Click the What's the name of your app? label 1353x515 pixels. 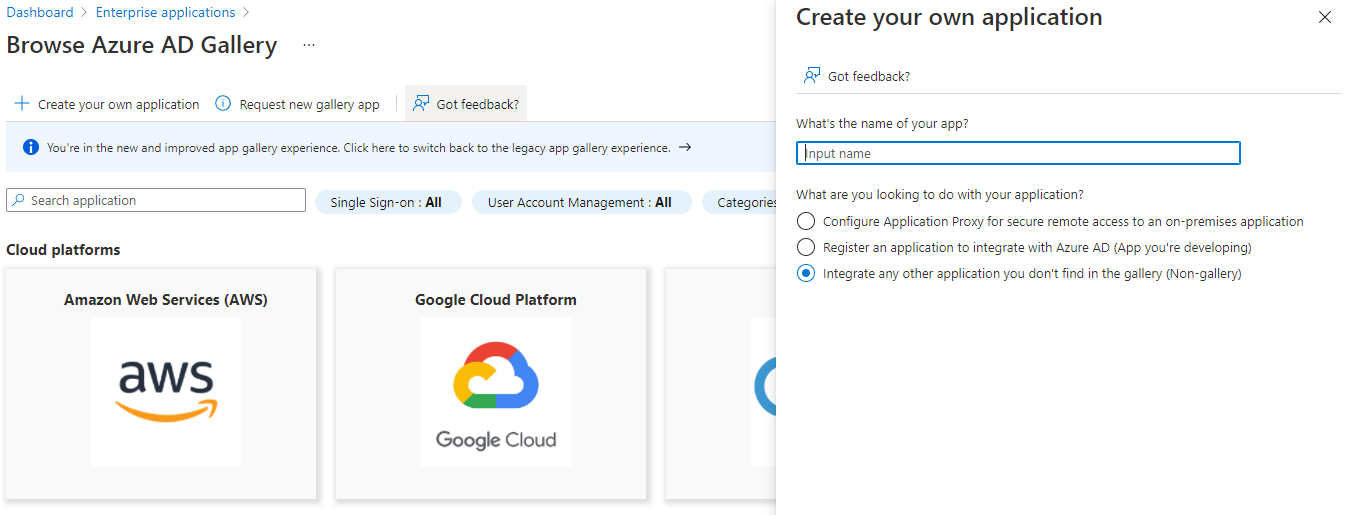point(882,124)
